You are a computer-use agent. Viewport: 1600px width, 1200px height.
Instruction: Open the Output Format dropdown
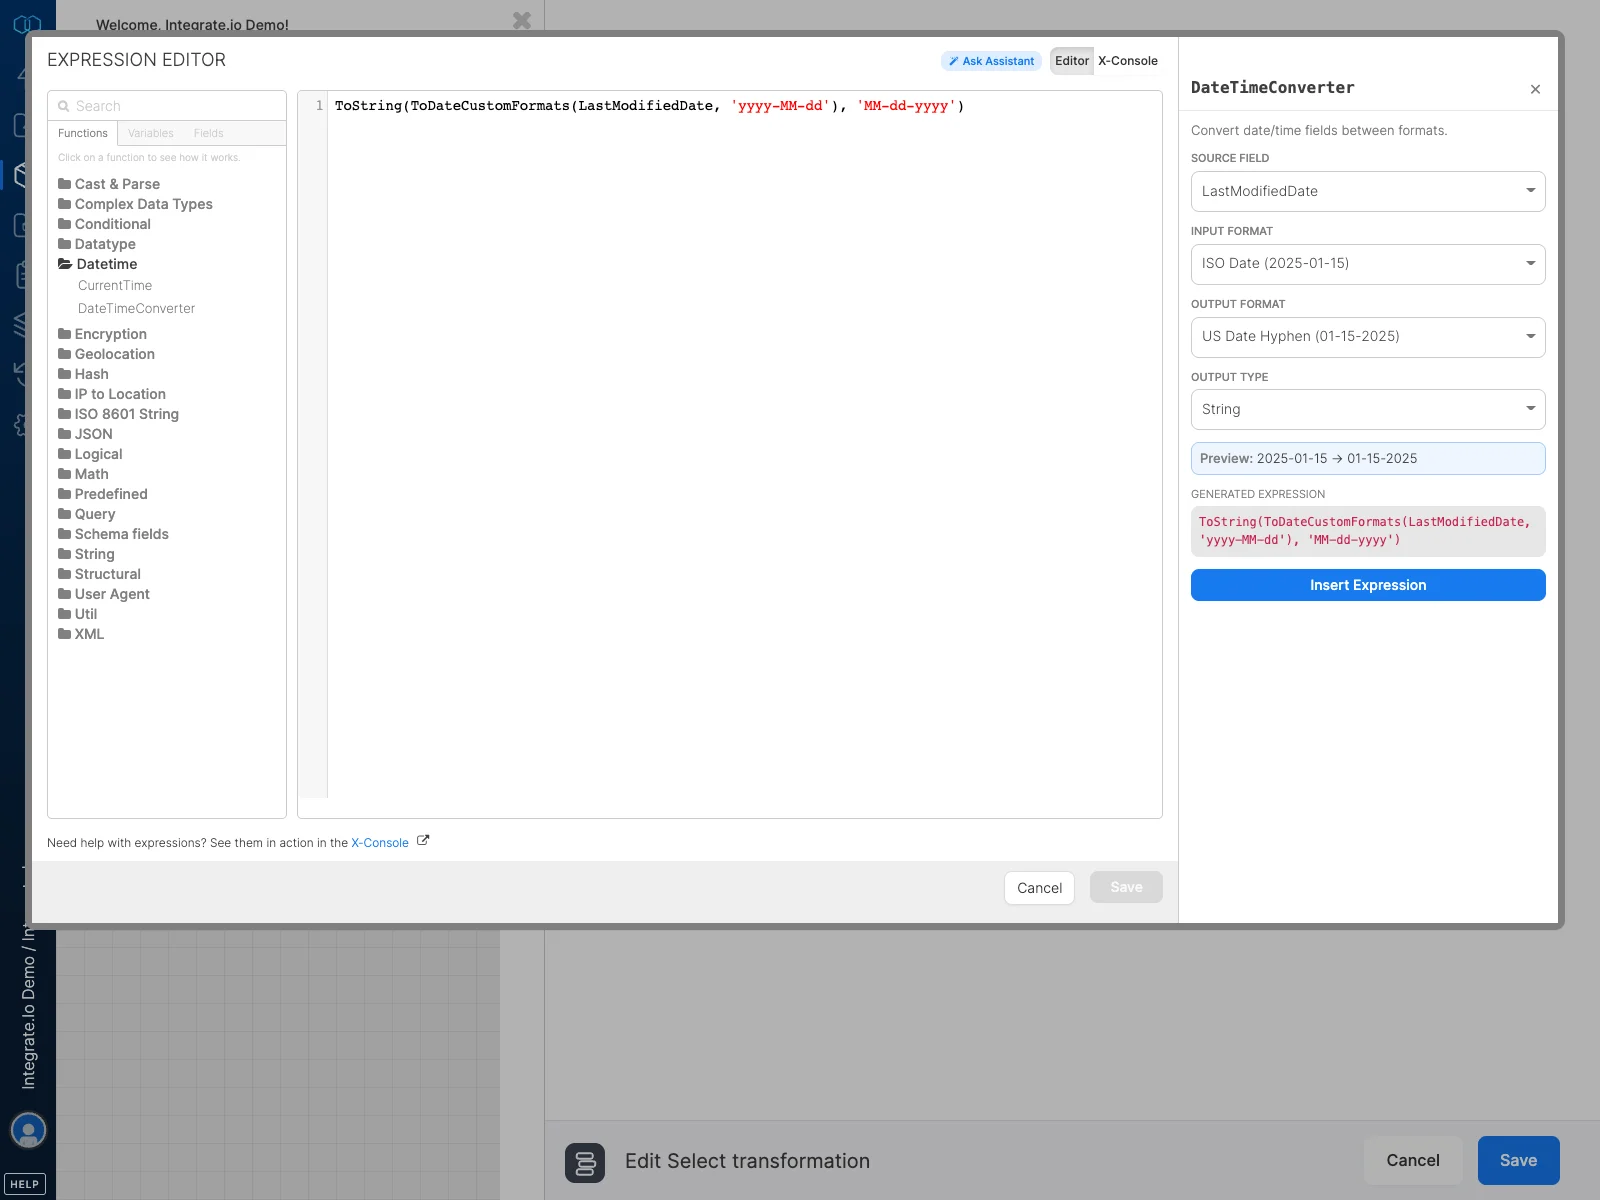(1368, 337)
